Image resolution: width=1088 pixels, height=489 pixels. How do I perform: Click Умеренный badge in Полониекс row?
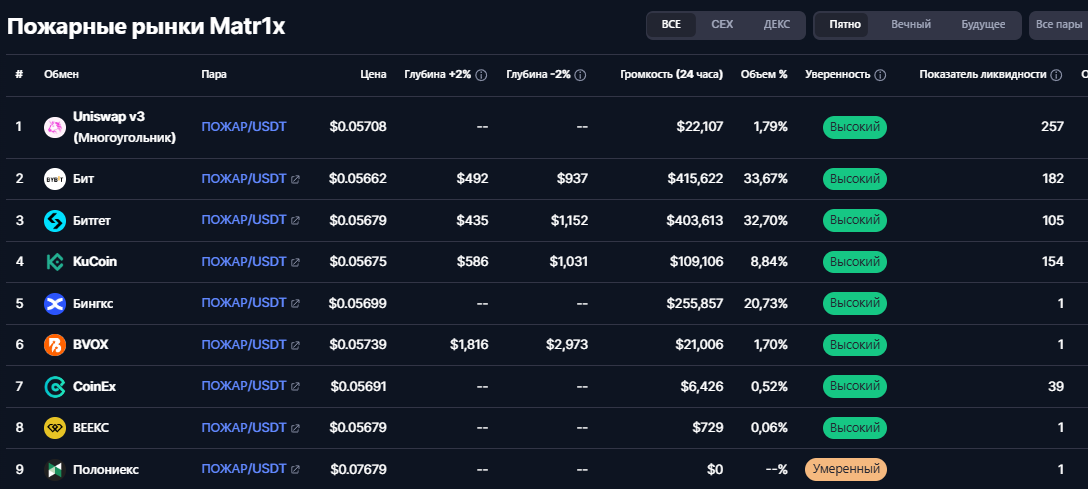click(x=846, y=470)
